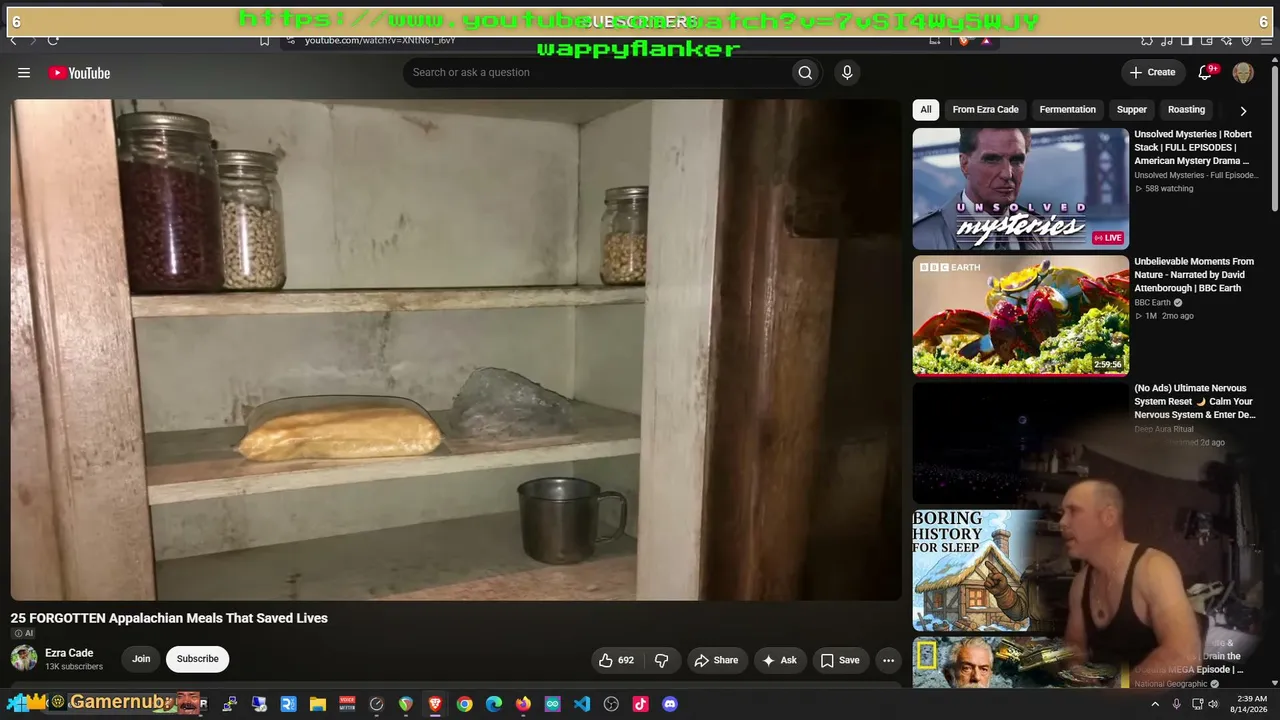Select the Supper filter chip
Image resolution: width=1280 pixels, height=720 pixels.
pos(1132,110)
